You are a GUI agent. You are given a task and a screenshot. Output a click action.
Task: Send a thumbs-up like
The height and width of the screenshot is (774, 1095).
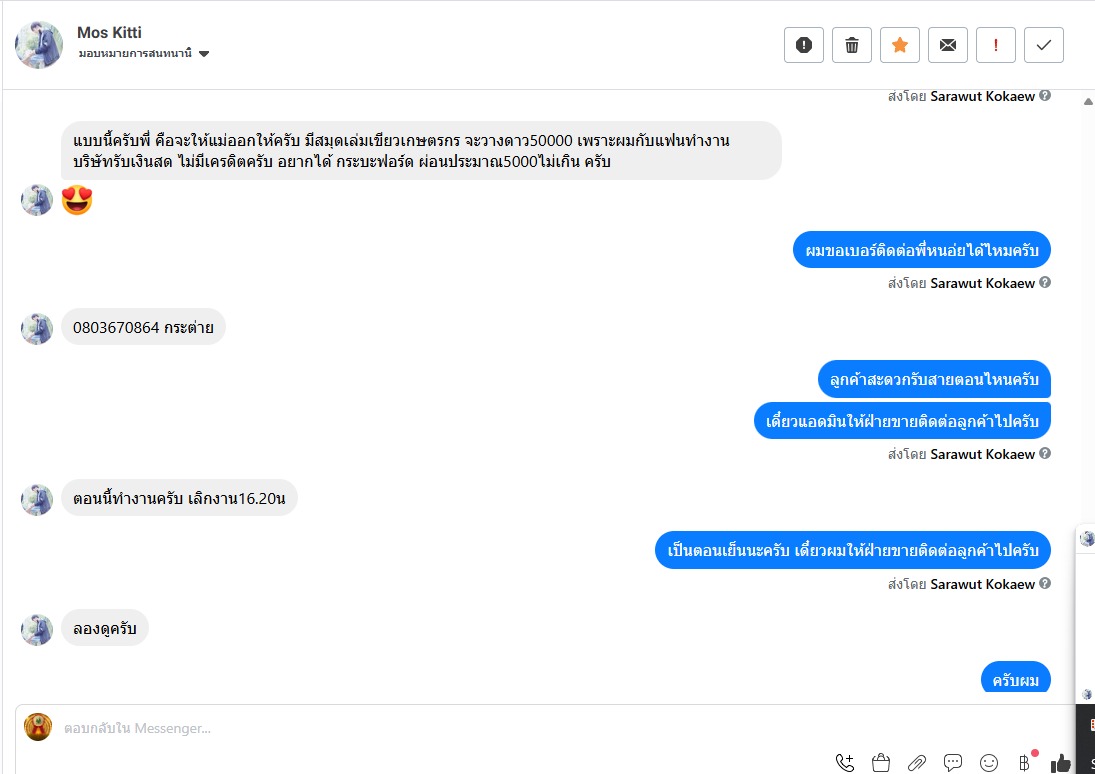(1061, 763)
